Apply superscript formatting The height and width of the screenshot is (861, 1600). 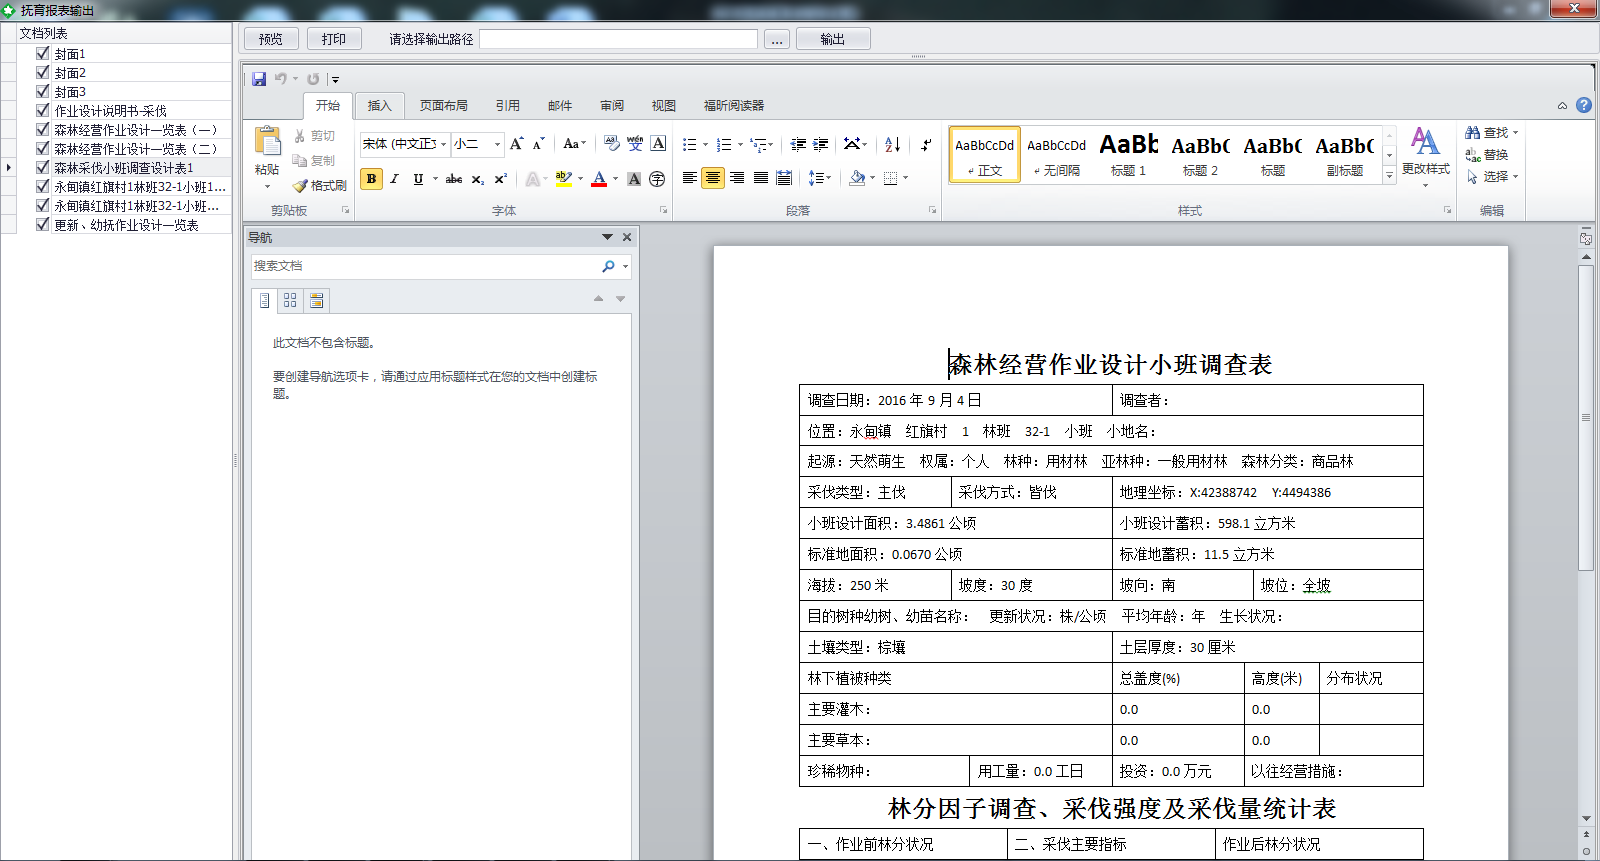point(501,179)
